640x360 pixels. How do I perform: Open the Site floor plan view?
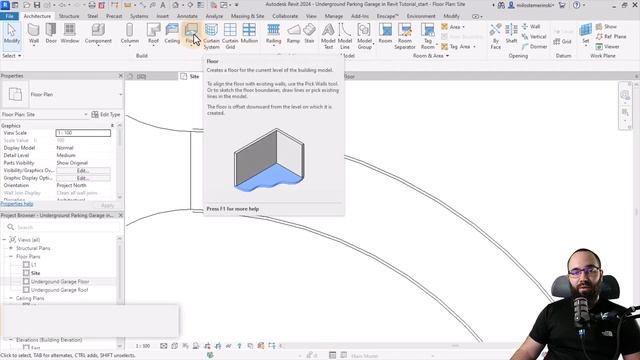[x=36, y=273]
